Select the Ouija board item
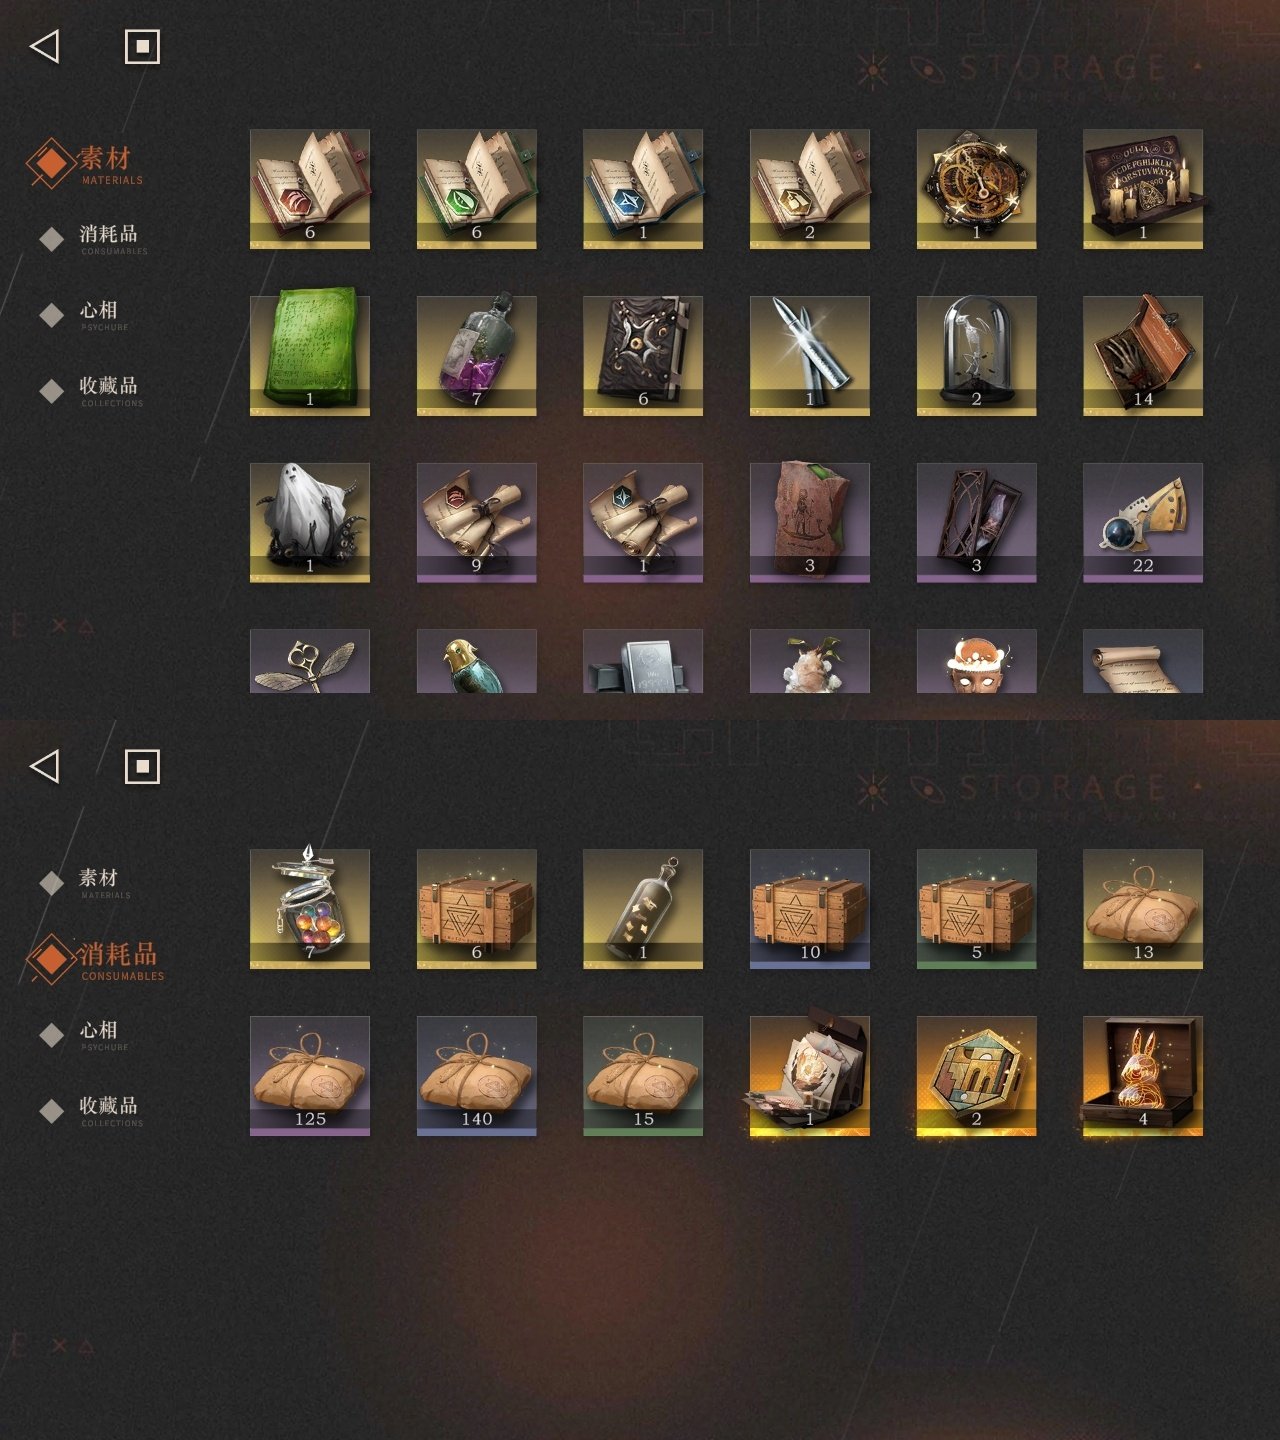The height and width of the screenshot is (1440, 1280). (x=1143, y=189)
